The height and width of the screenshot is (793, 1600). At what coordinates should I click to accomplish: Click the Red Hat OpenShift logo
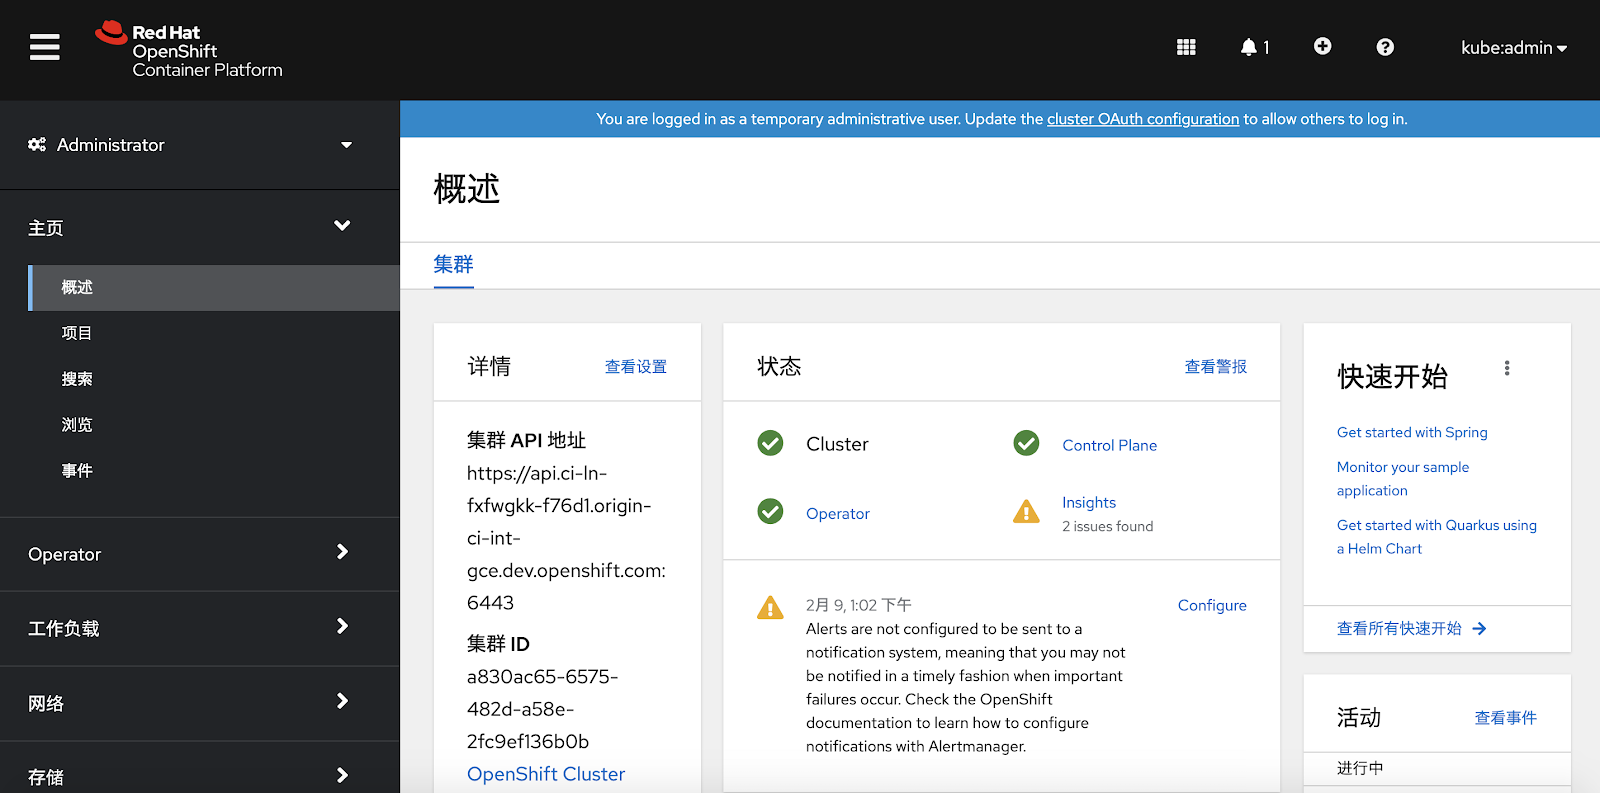pyautogui.click(x=189, y=50)
